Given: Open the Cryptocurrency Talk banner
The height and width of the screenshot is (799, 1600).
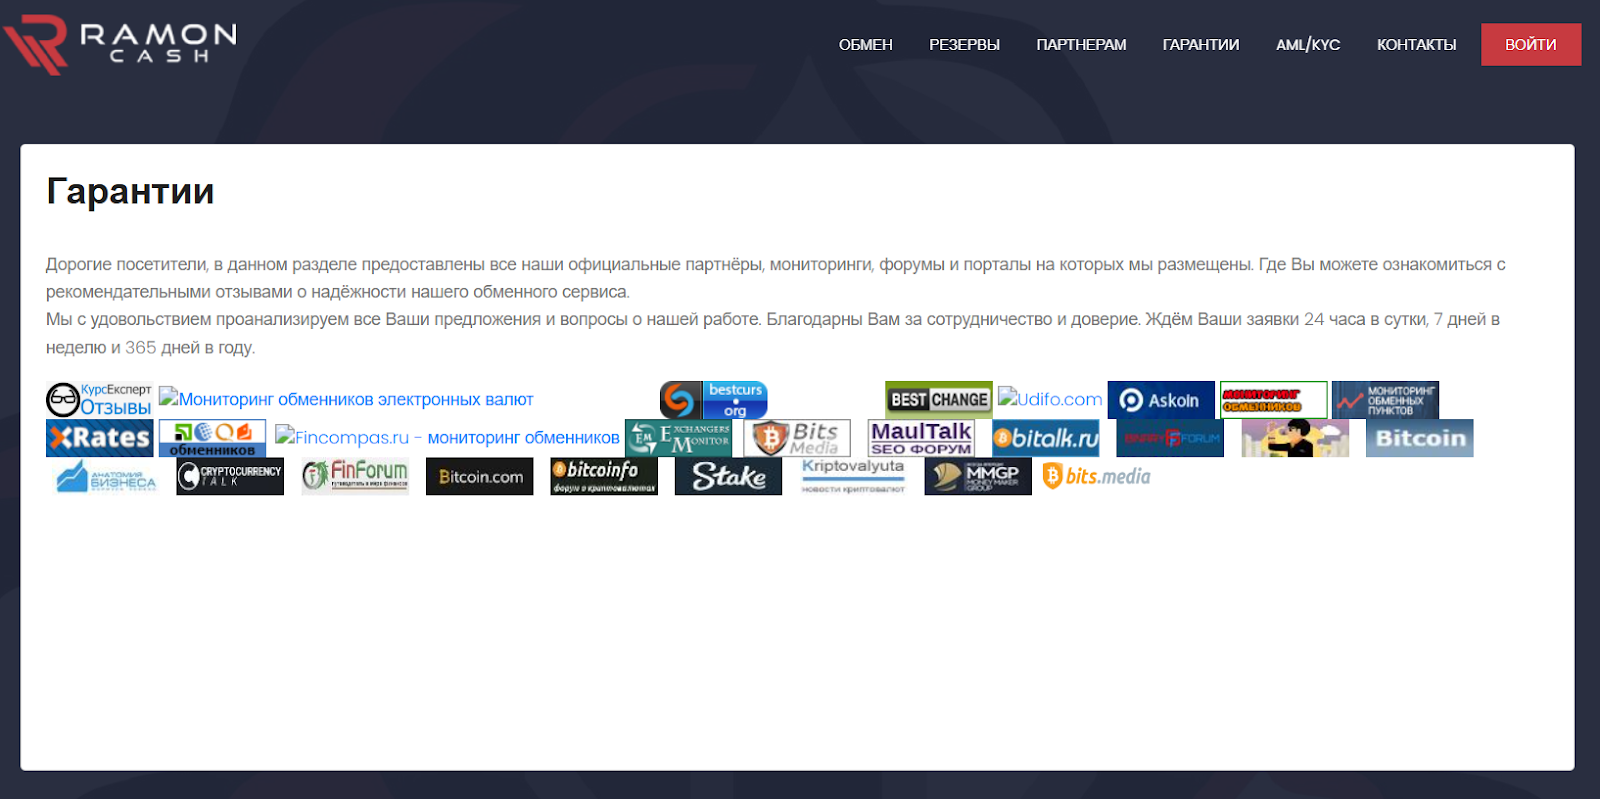Looking at the screenshot, I should click(230, 476).
